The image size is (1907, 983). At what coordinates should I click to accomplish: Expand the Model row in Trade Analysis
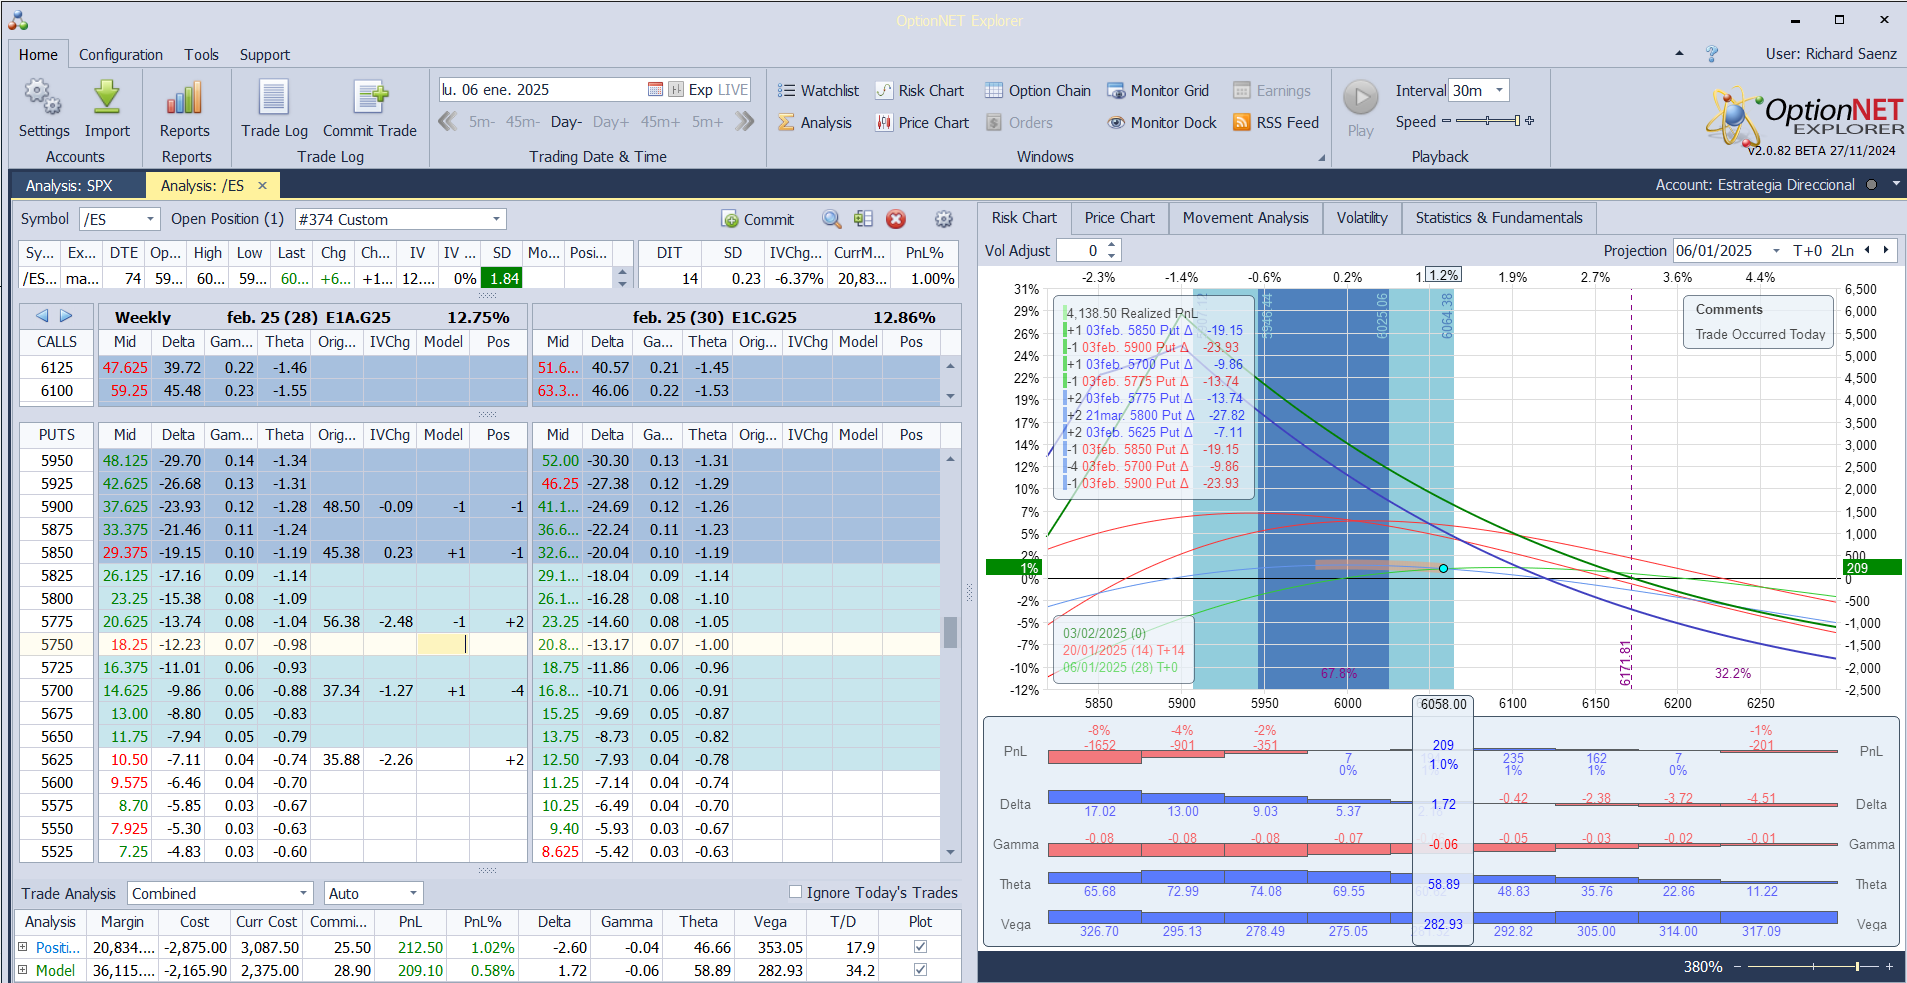(23, 969)
